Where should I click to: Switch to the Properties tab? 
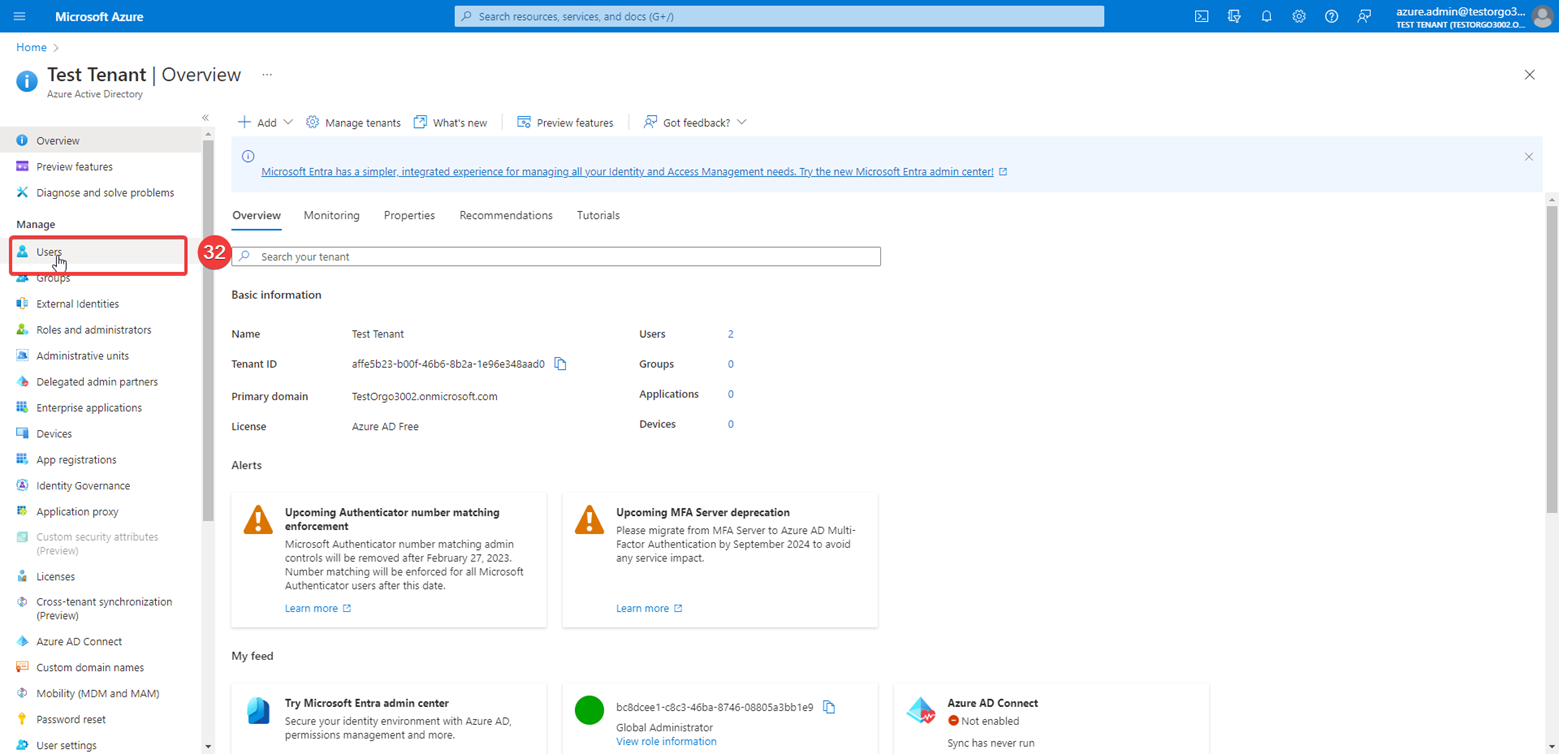pyautogui.click(x=409, y=215)
